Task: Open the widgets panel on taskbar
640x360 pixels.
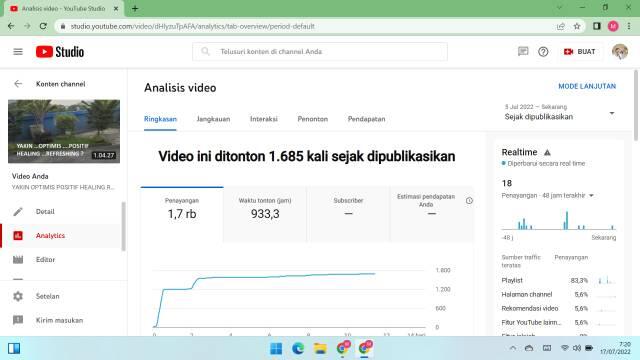Action: coord(14,349)
